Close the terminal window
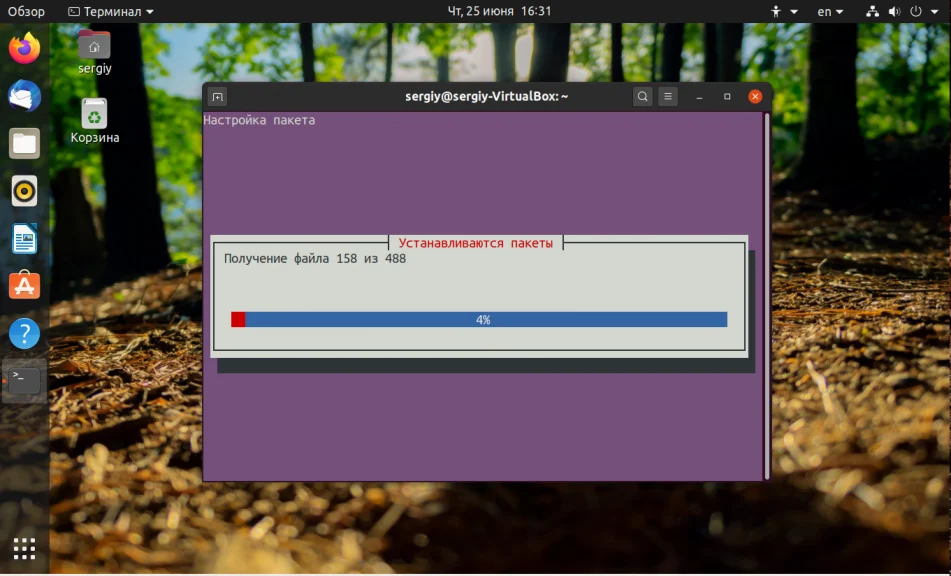Viewport: 951px width, 576px height. tap(755, 96)
